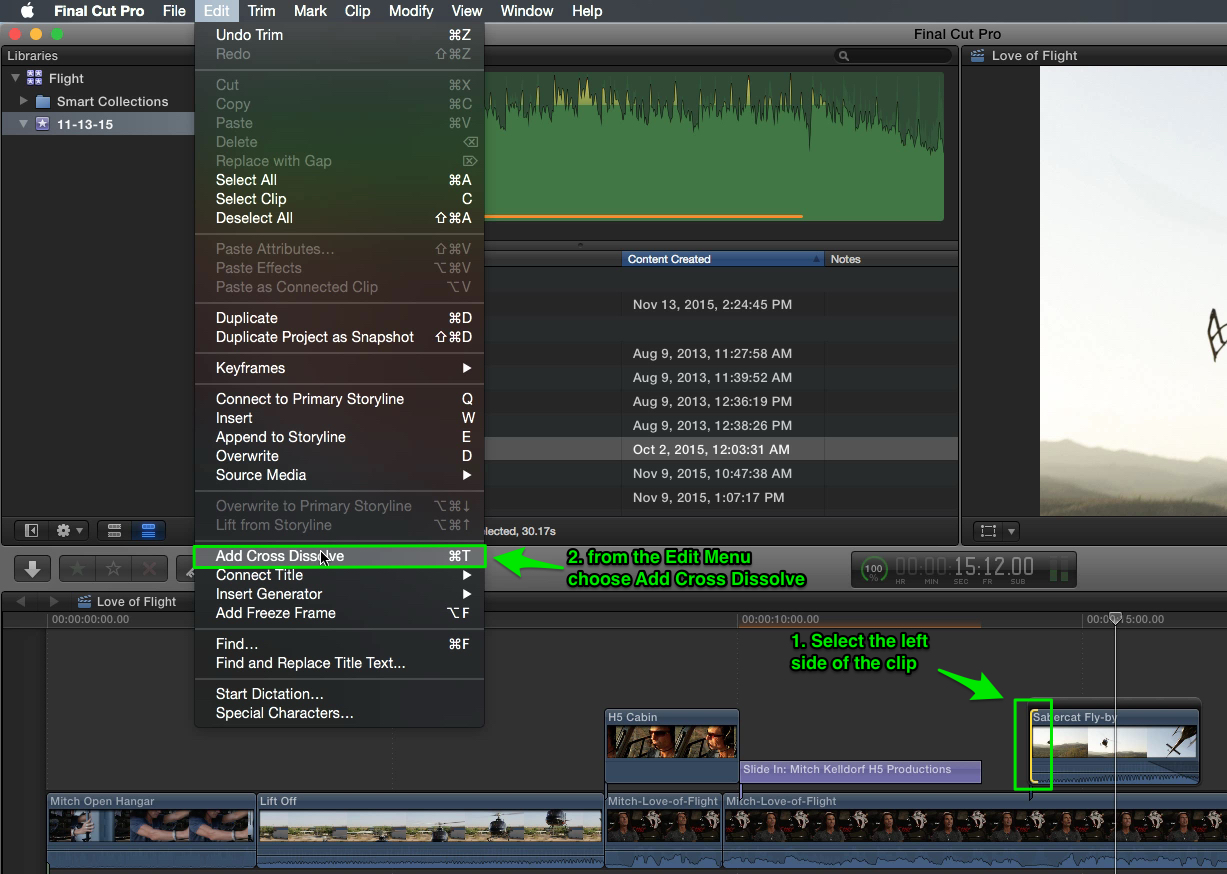Choose Add Cross Dissolve from Edit menu
The image size is (1227, 874).
(x=340, y=556)
